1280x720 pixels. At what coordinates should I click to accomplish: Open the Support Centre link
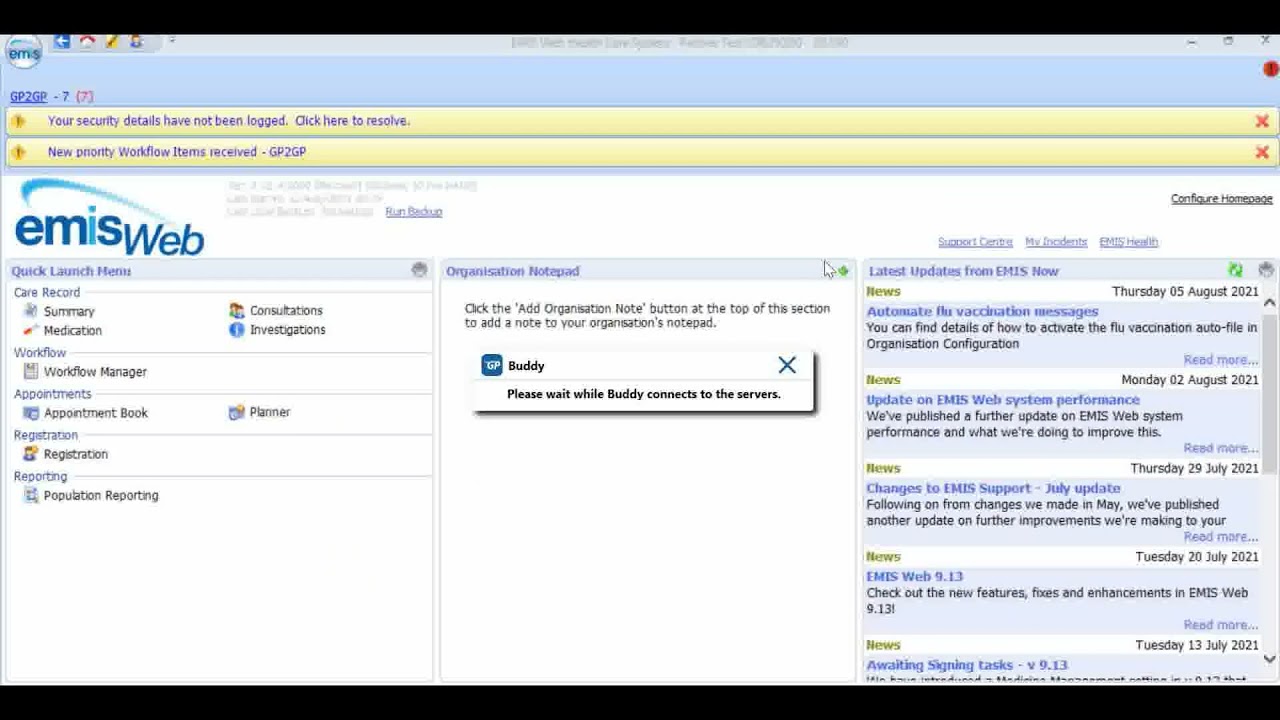pyautogui.click(x=975, y=242)
